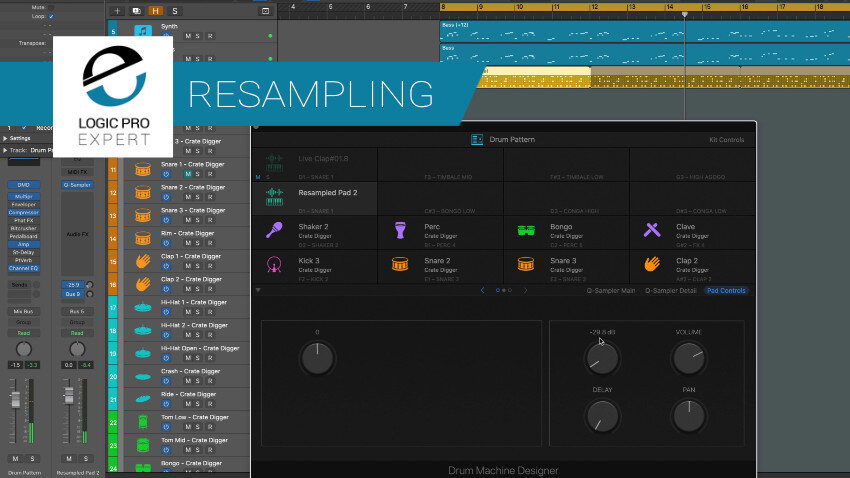This screenshot has height=478, width=850.
Task: Select the Bass (+12) MIDI region
Action: coord(645,31)
